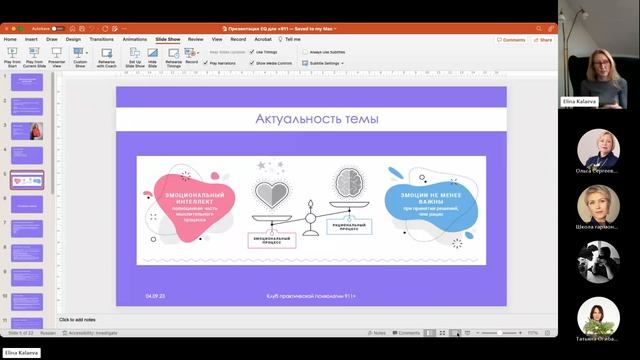
Task: Toggle the Play Narrations checkbox
Action: 206,63
